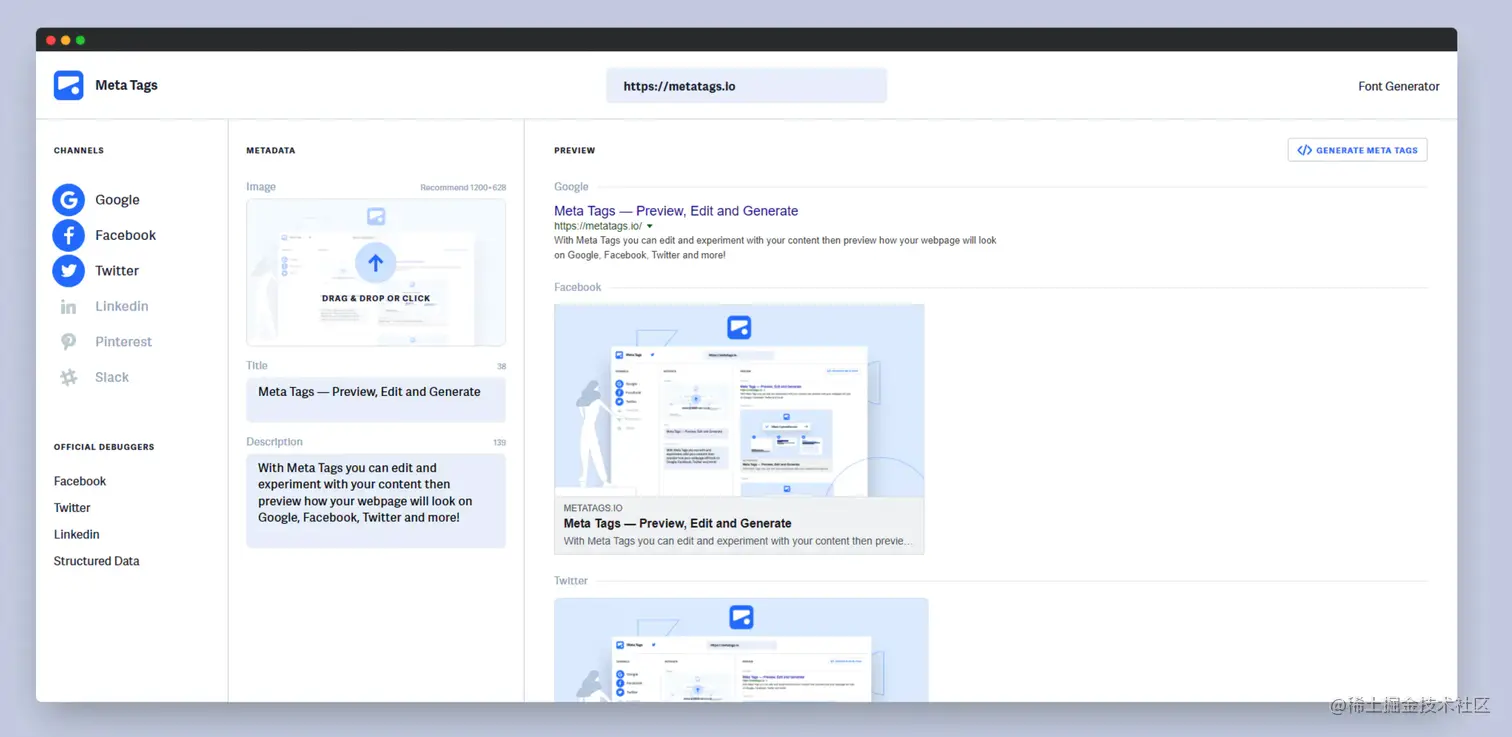Image resolution: width=1512 pixels, height=737 pixels.
Task: Click the Slack channel label text
Action: pyautogui.click(x=112, y=377)
